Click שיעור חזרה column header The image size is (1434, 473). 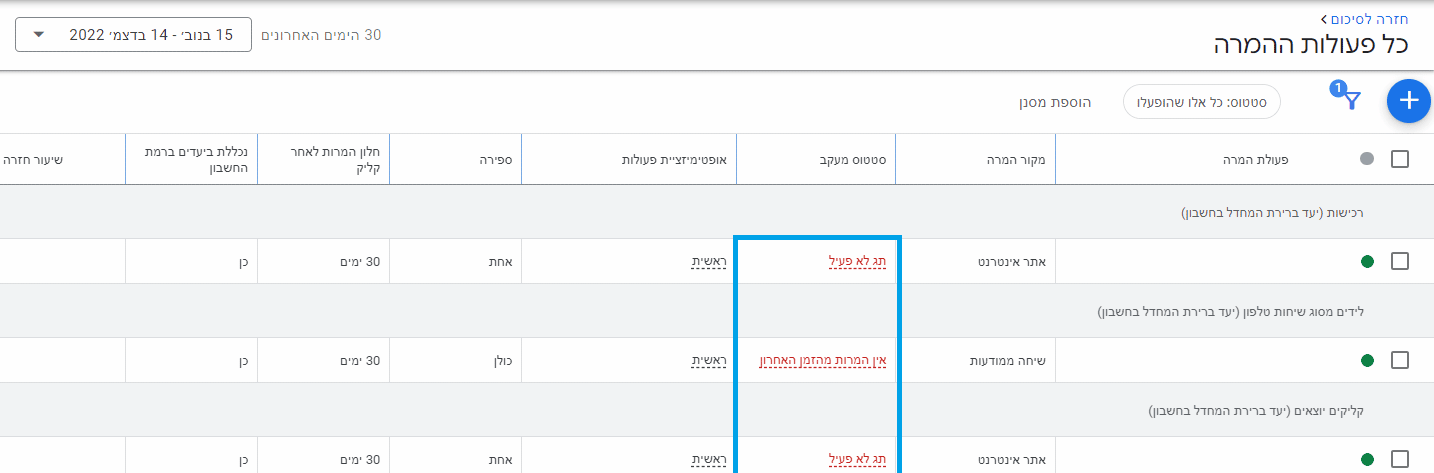coord(34,159)
